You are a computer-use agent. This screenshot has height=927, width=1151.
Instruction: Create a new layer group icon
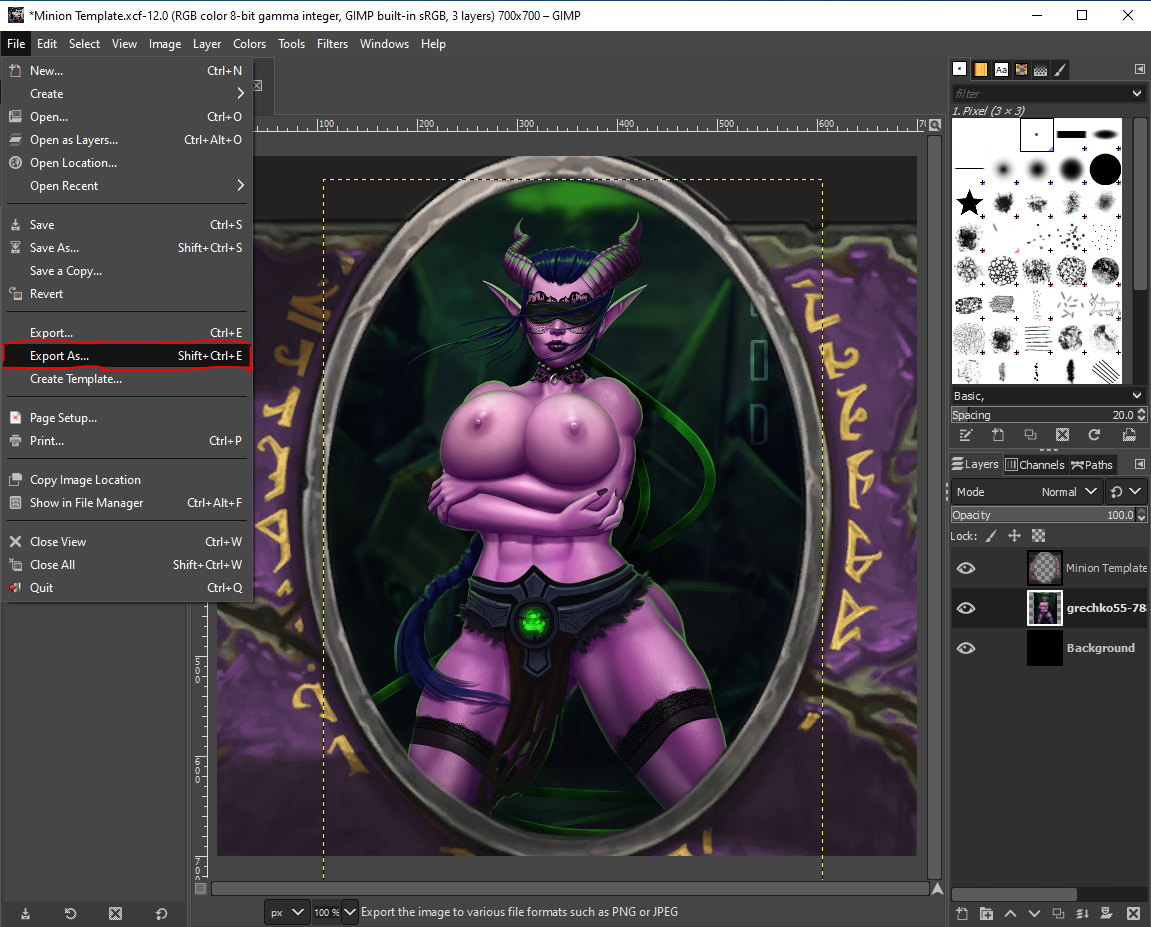tap(986, 913)
